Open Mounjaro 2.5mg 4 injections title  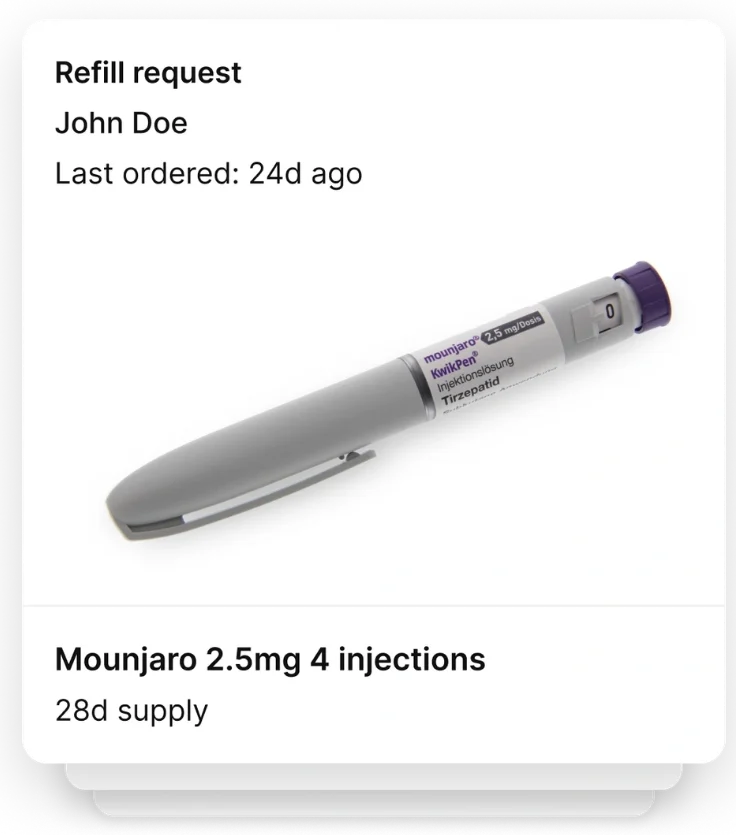click(270, 660)
